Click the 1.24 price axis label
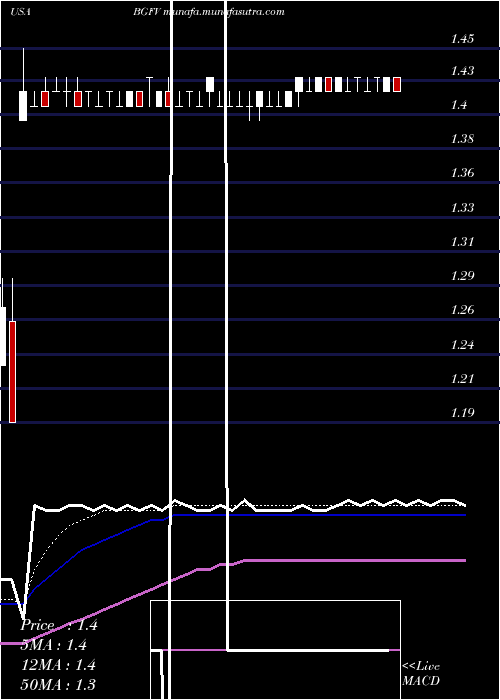 [462, 344]
